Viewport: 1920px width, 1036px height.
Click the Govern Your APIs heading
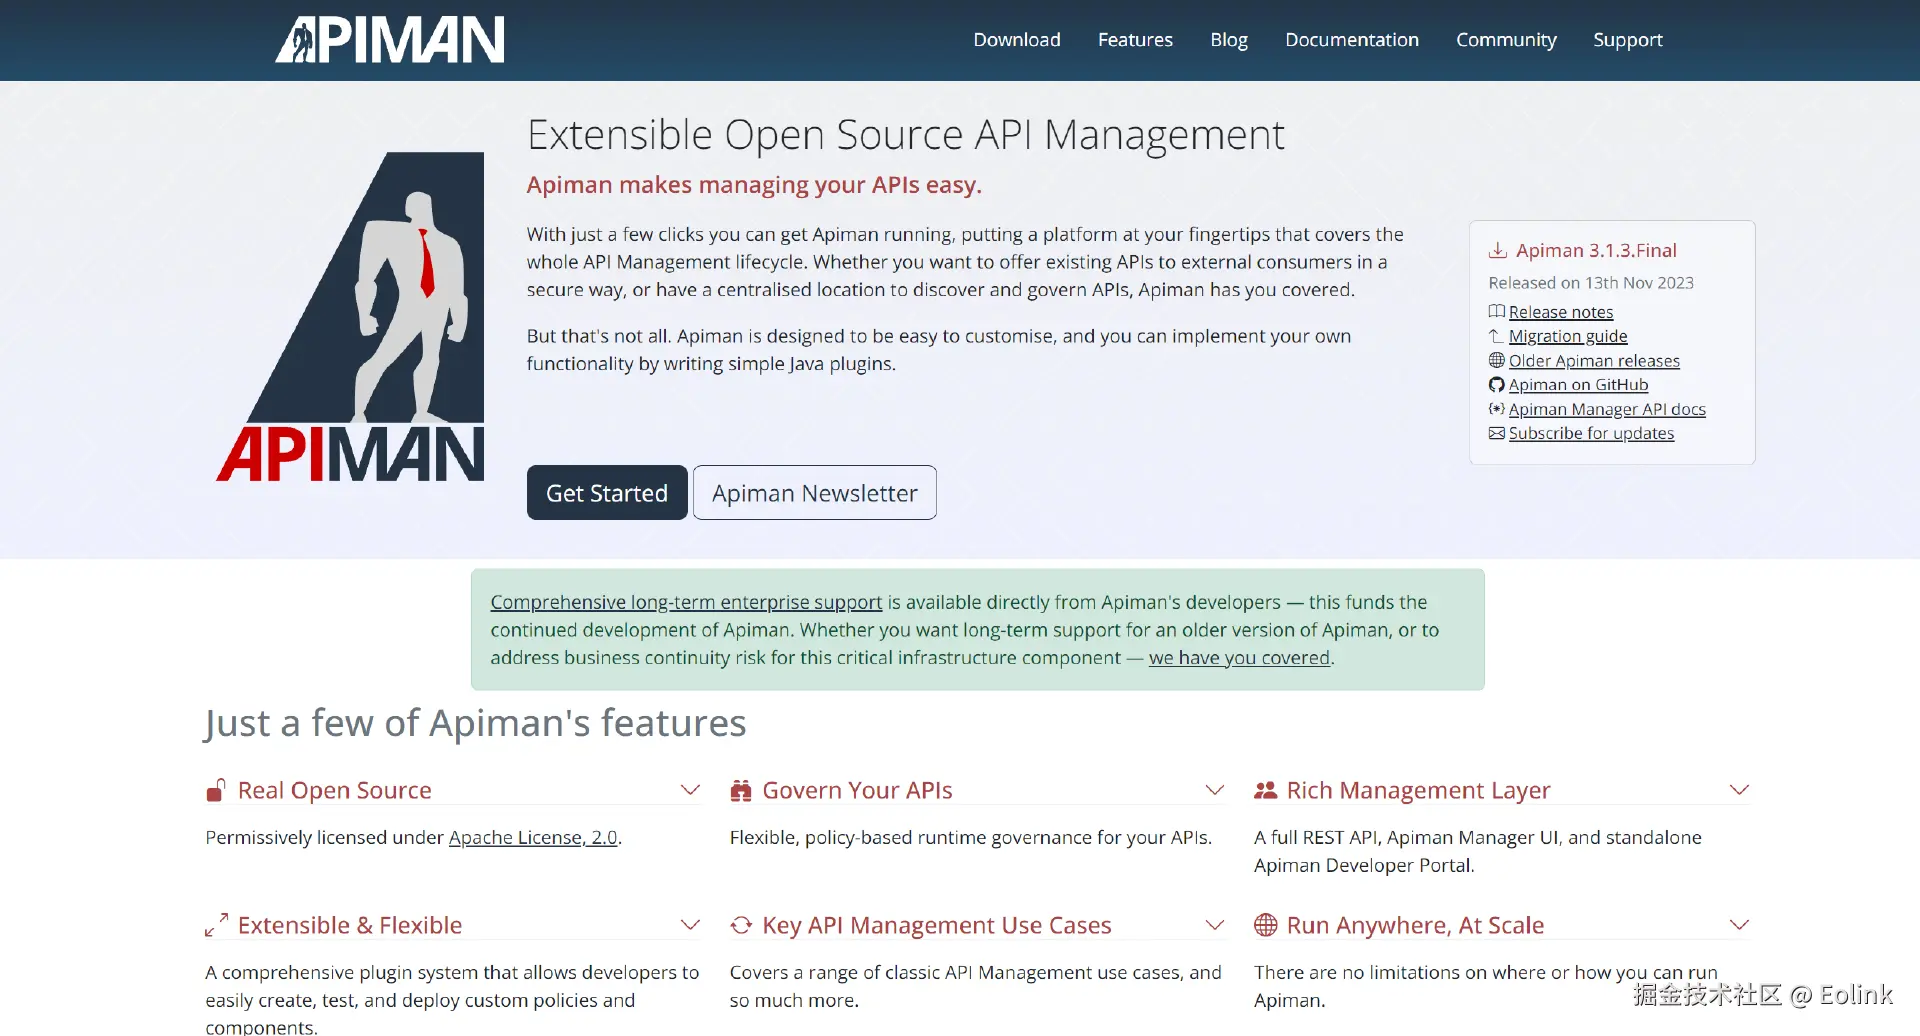[x=857, y=790]
